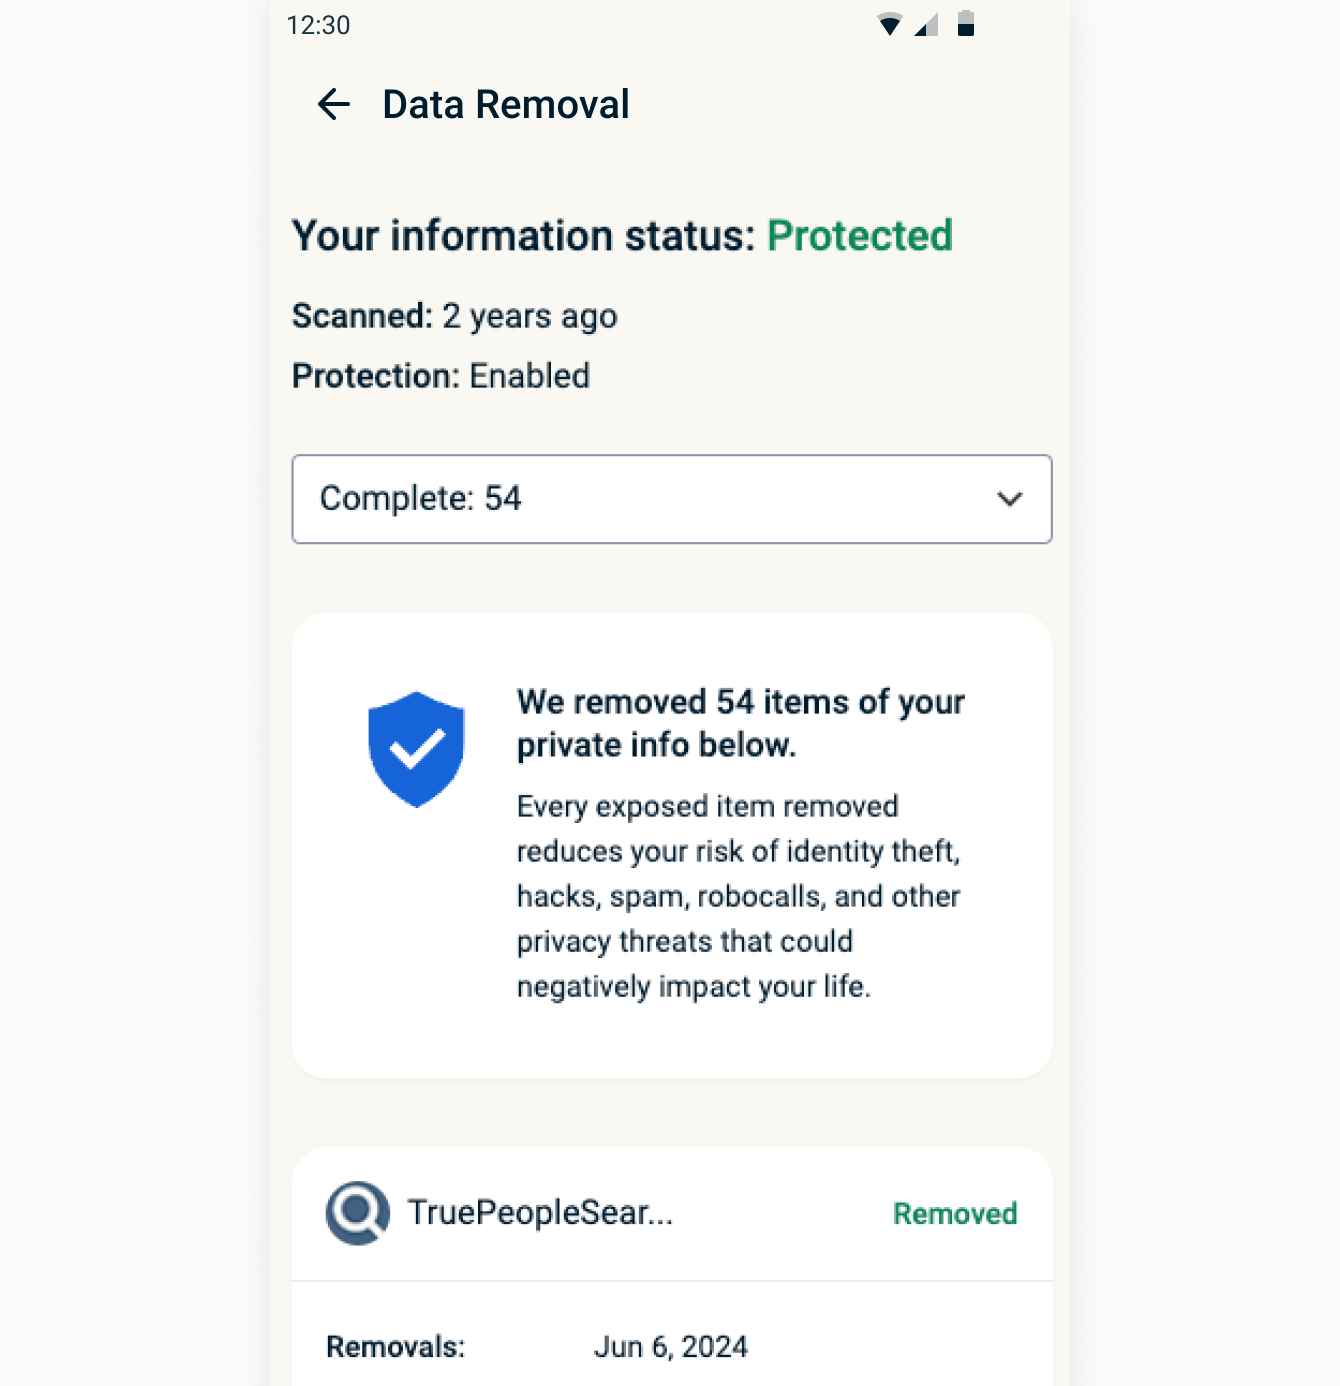This screenshot has width=1340, height=1386.
Task: Tap the back arrow icon
Action: [333, 104]
